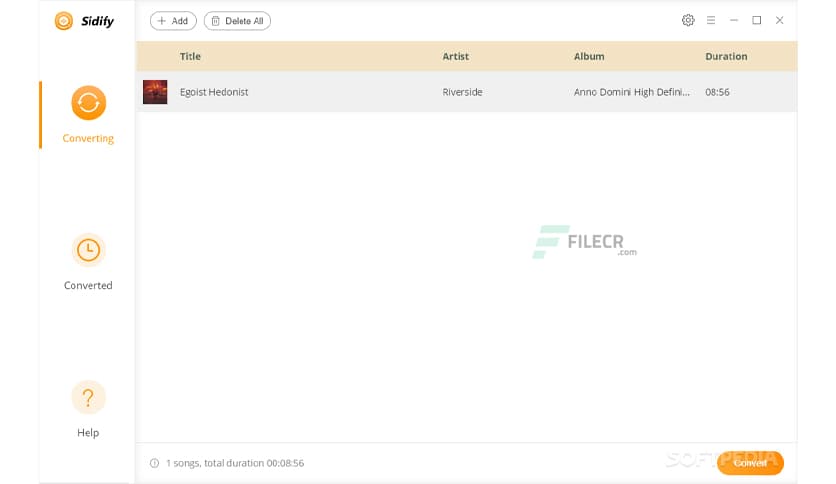
Task: Click the 08:56 duration value
Action: pyautogui.click(x=717, y=92)
